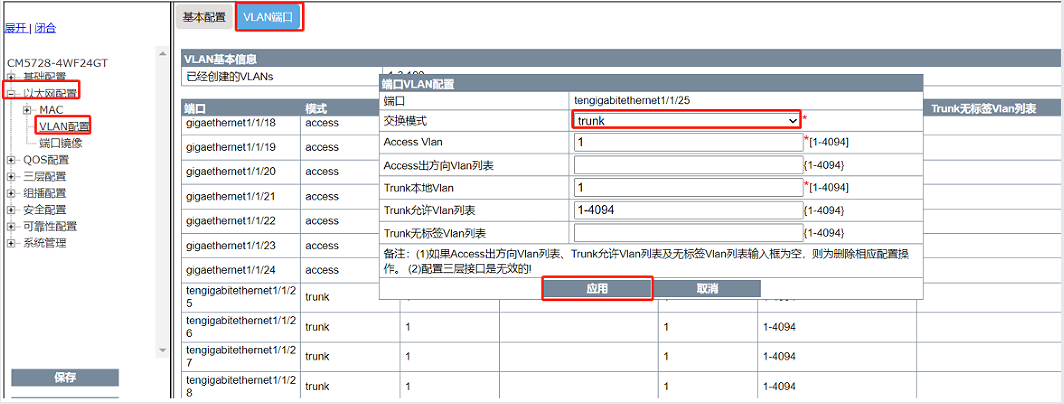The image size is (1064, 404).
Task: Expand the 系统管理 plus icon
Action: (11, 243)
